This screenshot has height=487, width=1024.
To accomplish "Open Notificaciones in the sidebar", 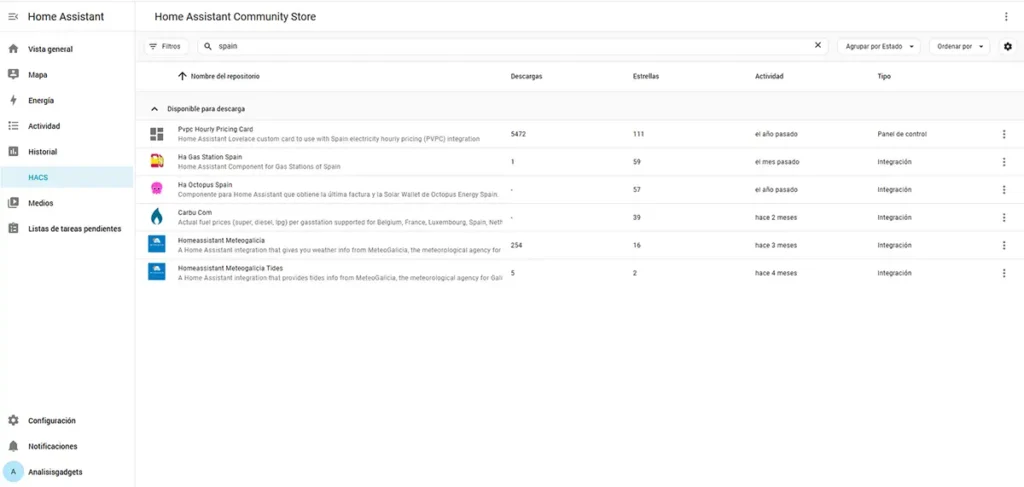I will [x=67, y=447].
